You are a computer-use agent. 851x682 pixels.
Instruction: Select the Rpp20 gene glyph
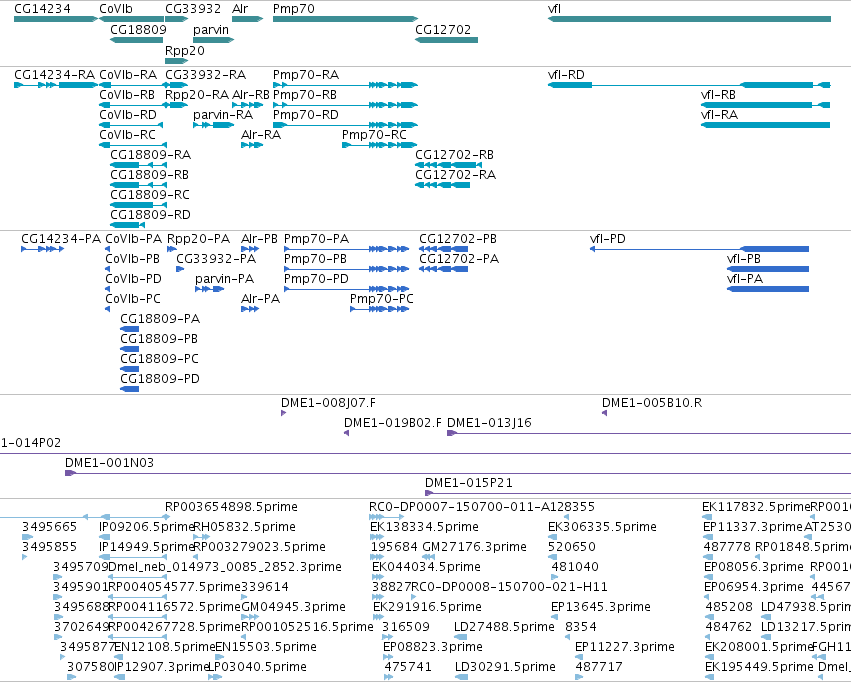coord(176,61)
